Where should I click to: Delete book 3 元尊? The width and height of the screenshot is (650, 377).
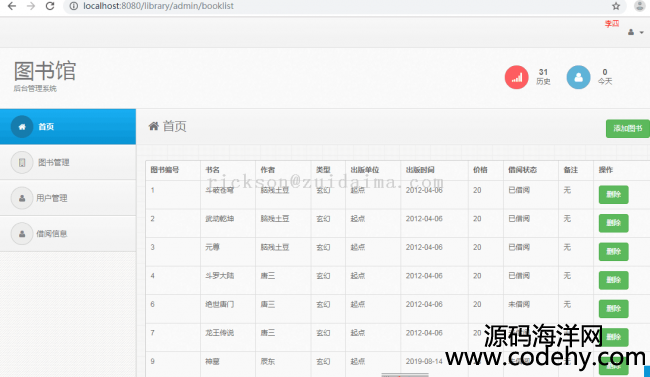(x=614, y=252)
